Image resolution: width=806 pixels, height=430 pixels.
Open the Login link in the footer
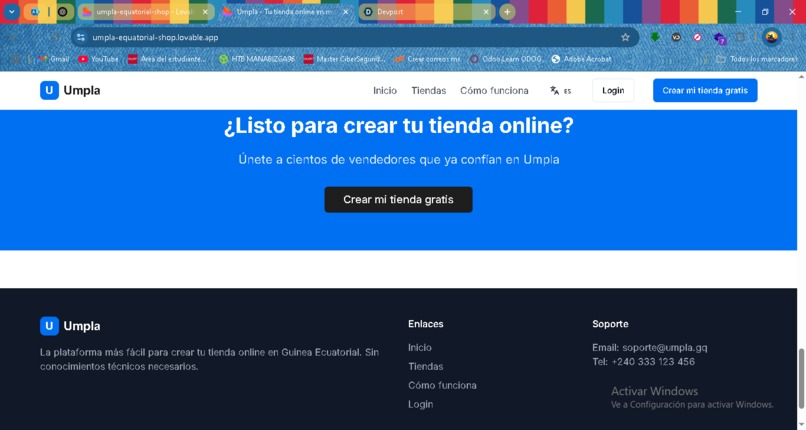click(420, 404)
